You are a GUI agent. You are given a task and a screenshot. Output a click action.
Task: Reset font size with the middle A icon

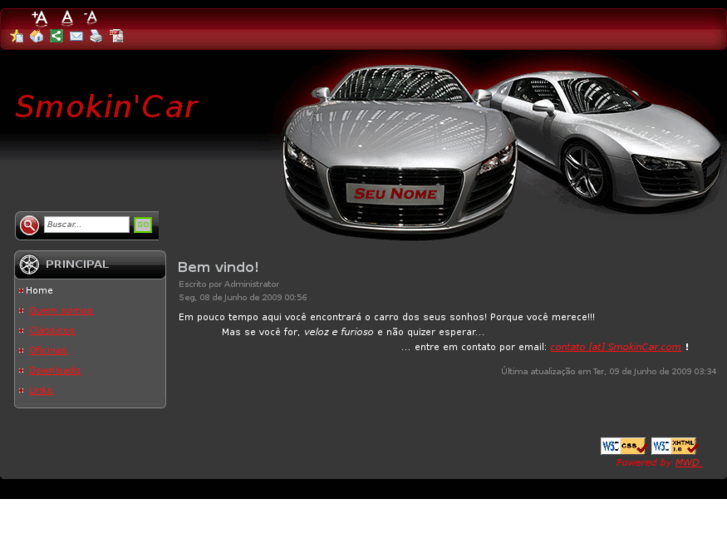coord(67,18)
